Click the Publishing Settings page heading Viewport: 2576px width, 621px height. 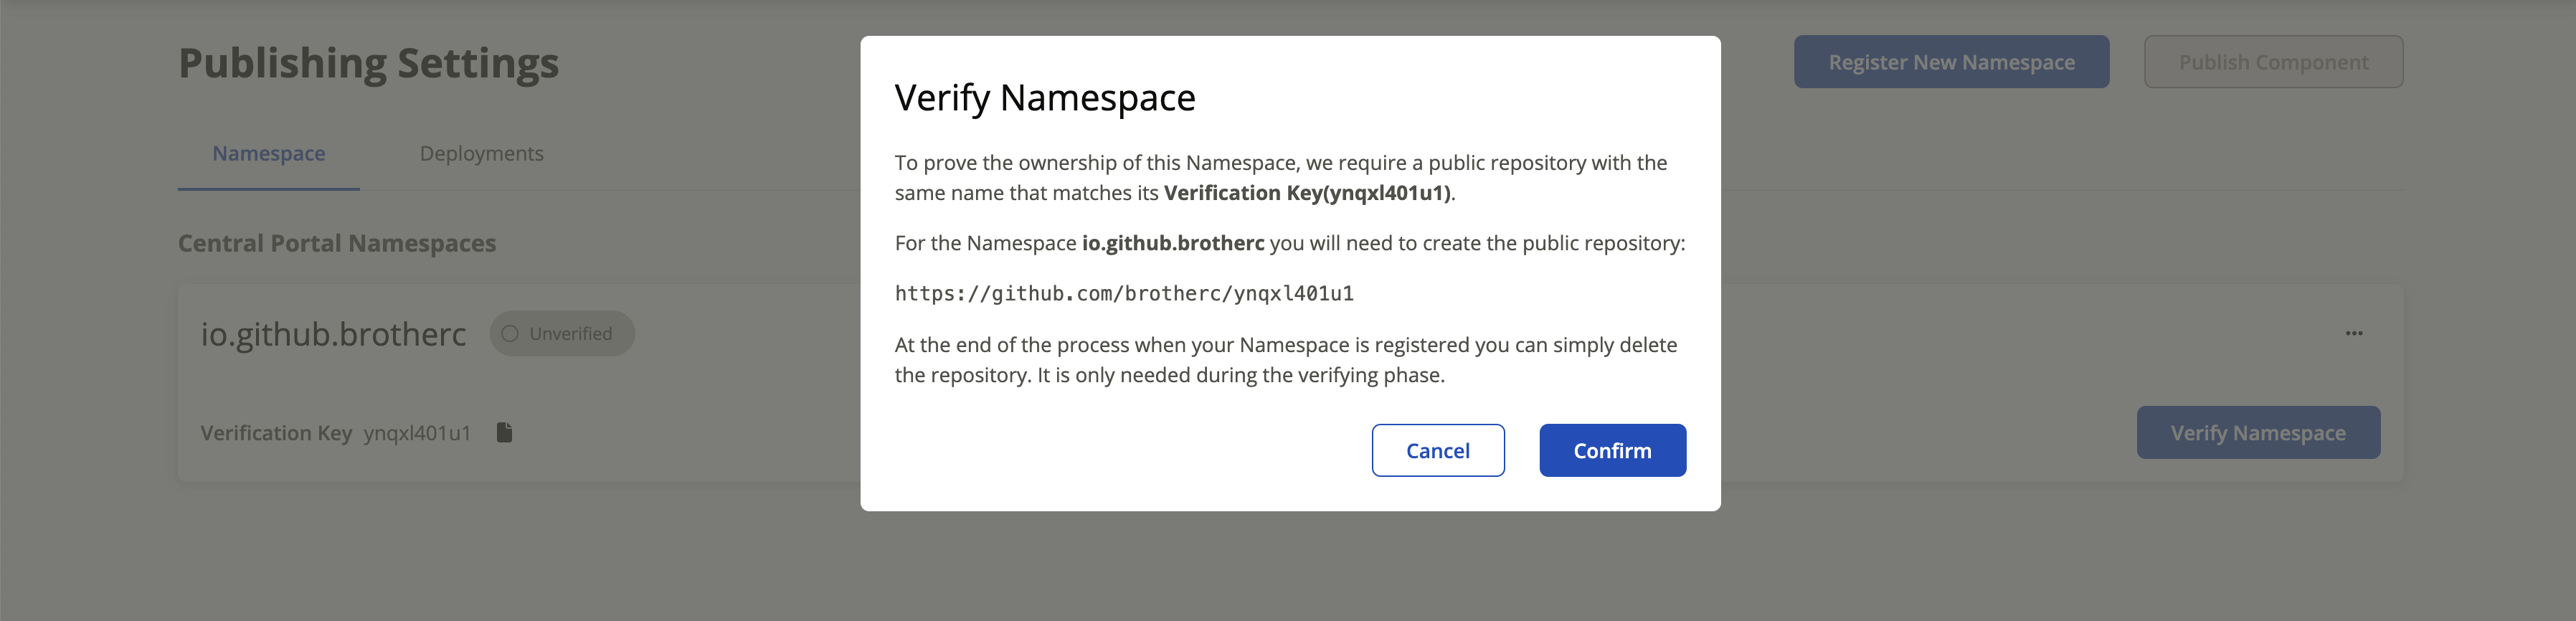tap(368, 63)
